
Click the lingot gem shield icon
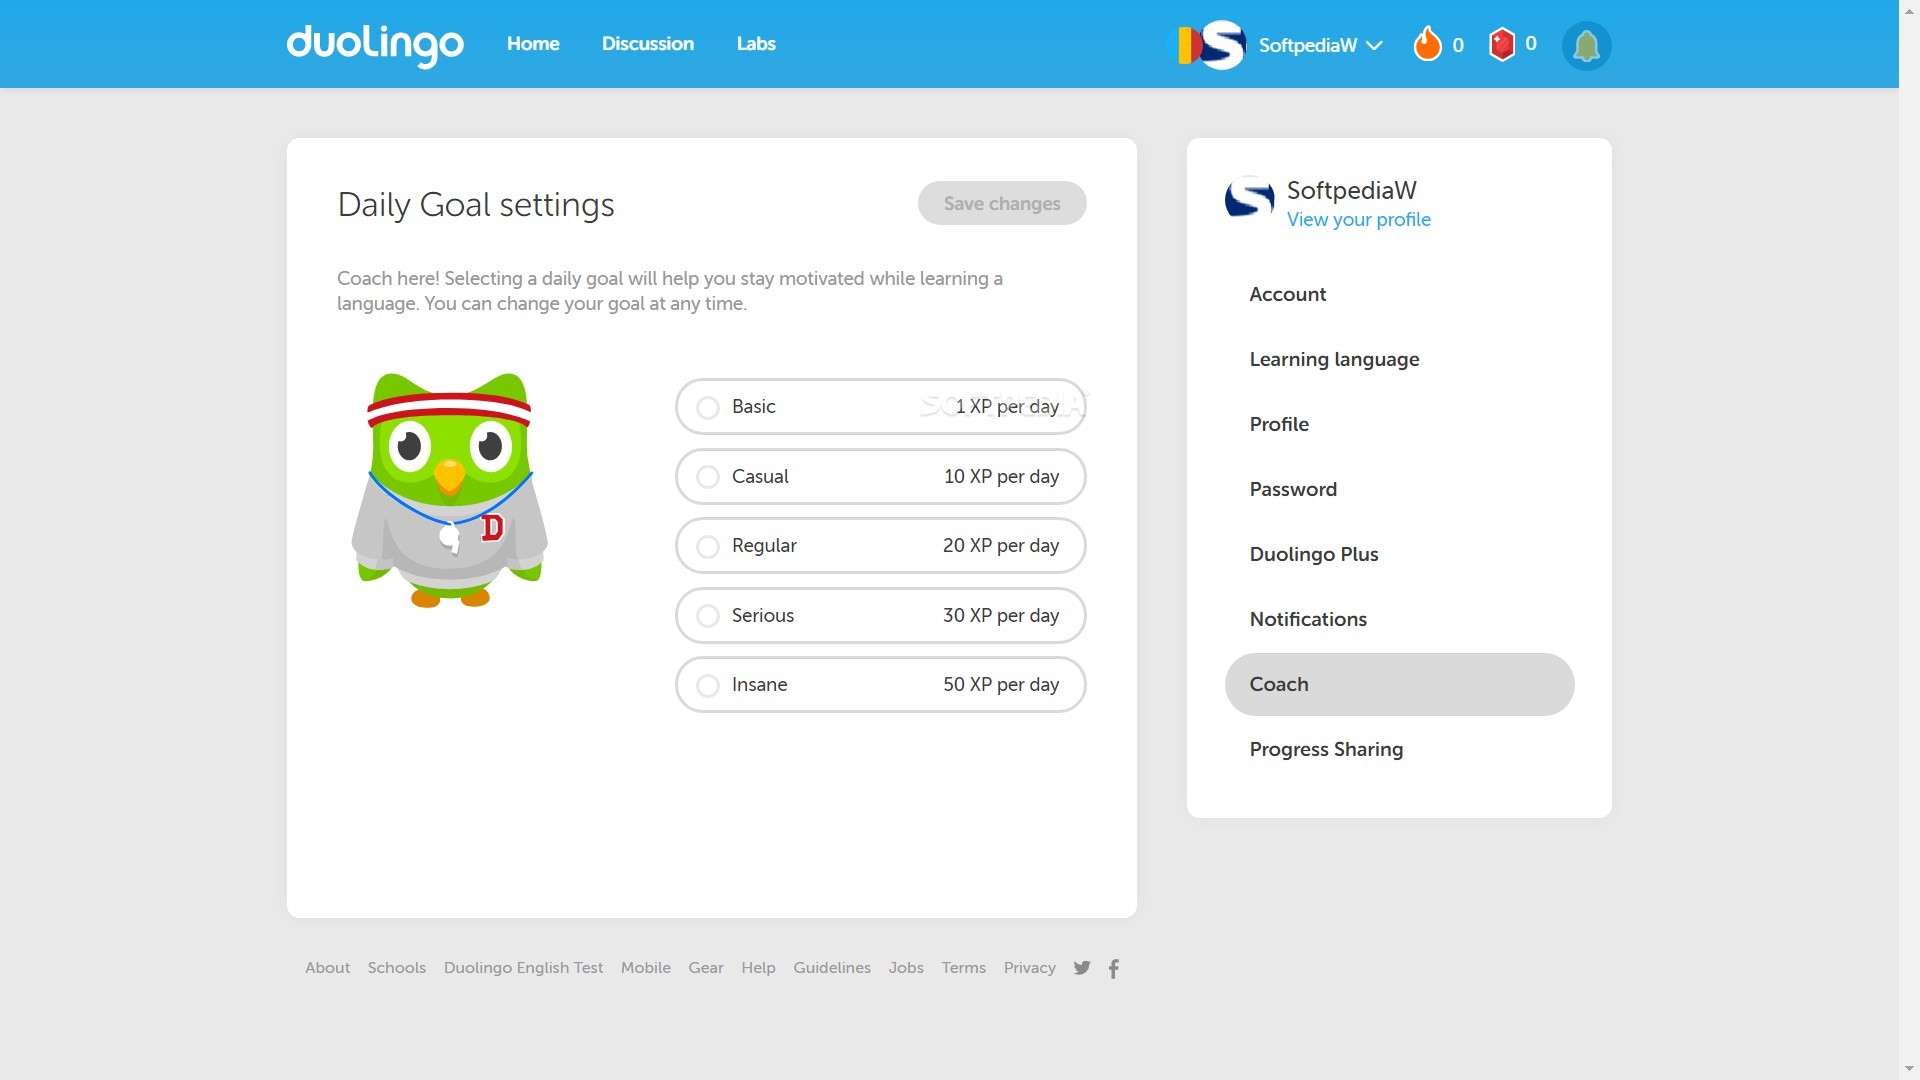(x=1502, y=44)
